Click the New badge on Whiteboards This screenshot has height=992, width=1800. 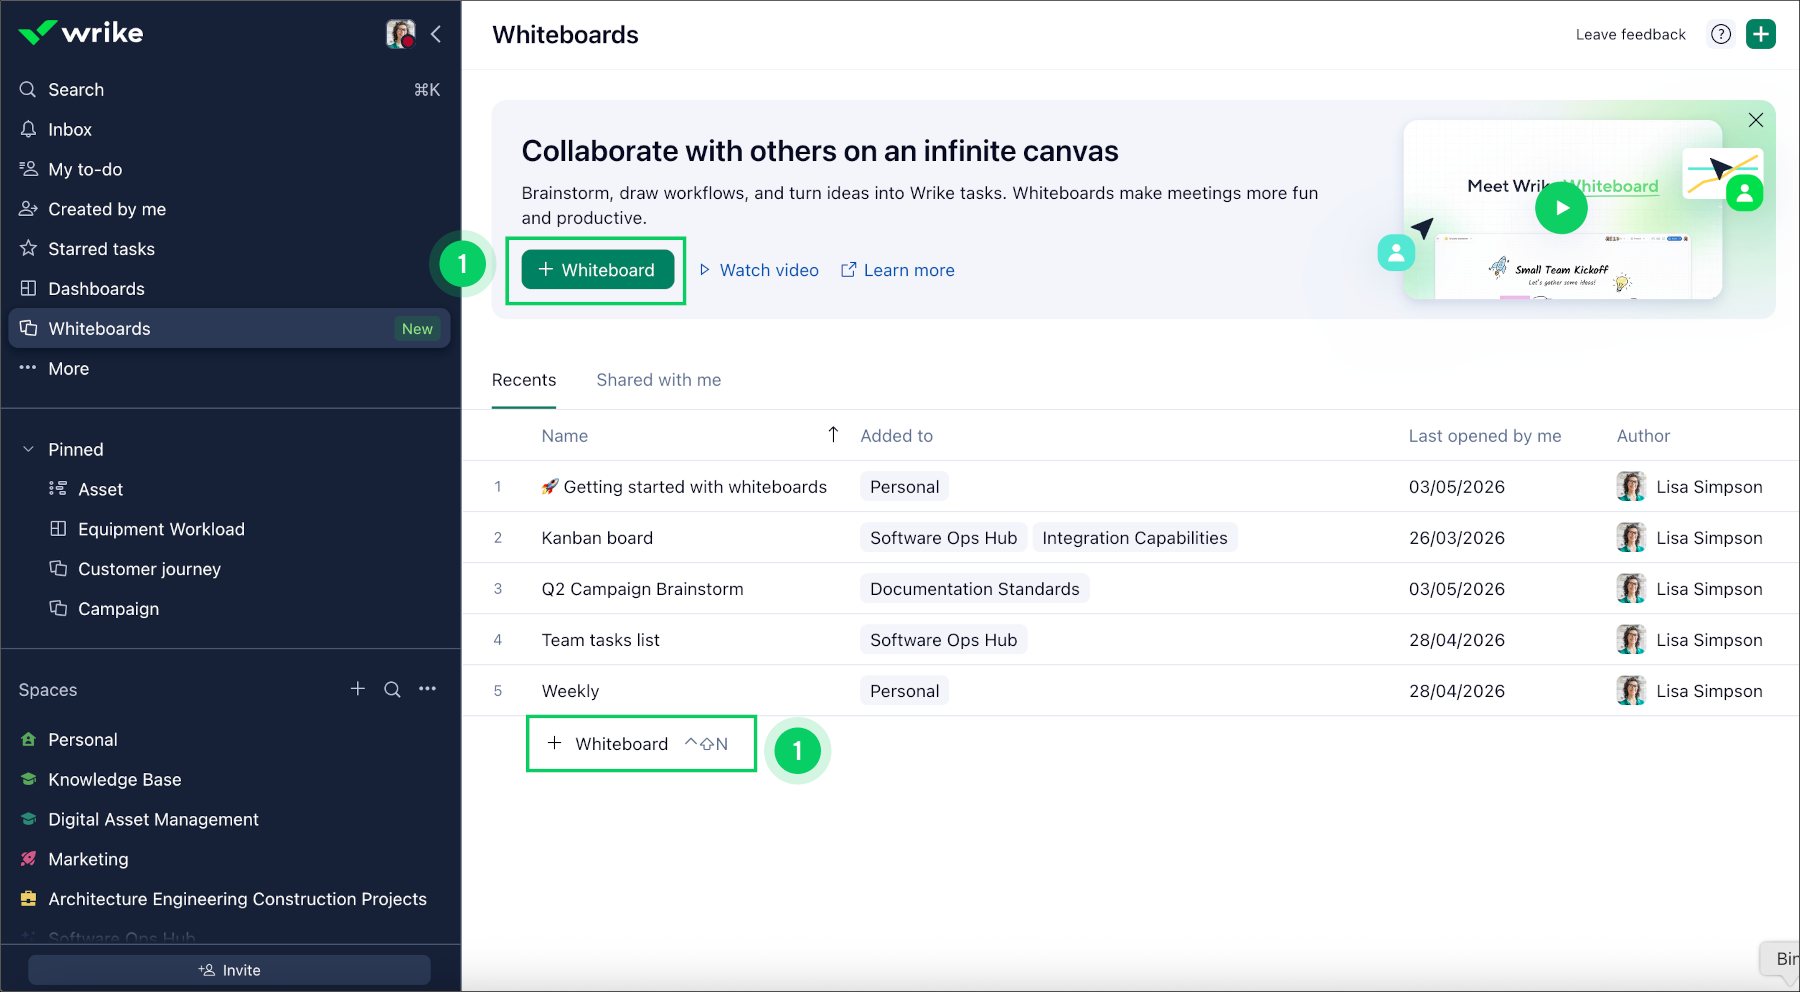coord(417,329)
